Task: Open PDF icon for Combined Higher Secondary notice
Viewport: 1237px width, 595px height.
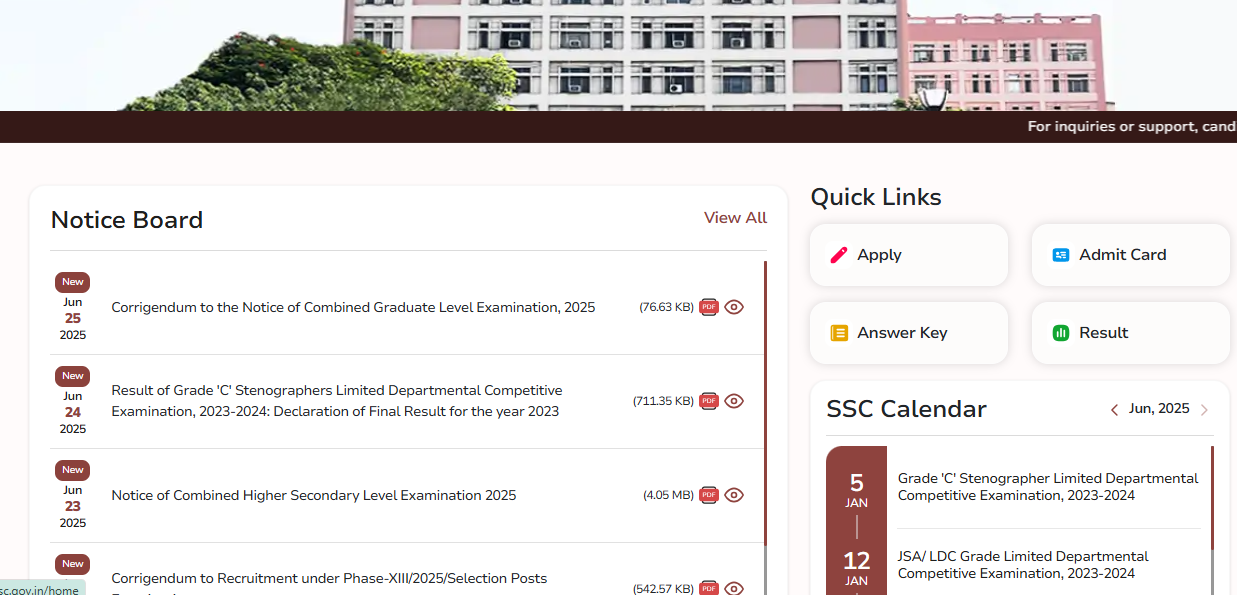Action: pyautogui.click(x=709, y=495)
